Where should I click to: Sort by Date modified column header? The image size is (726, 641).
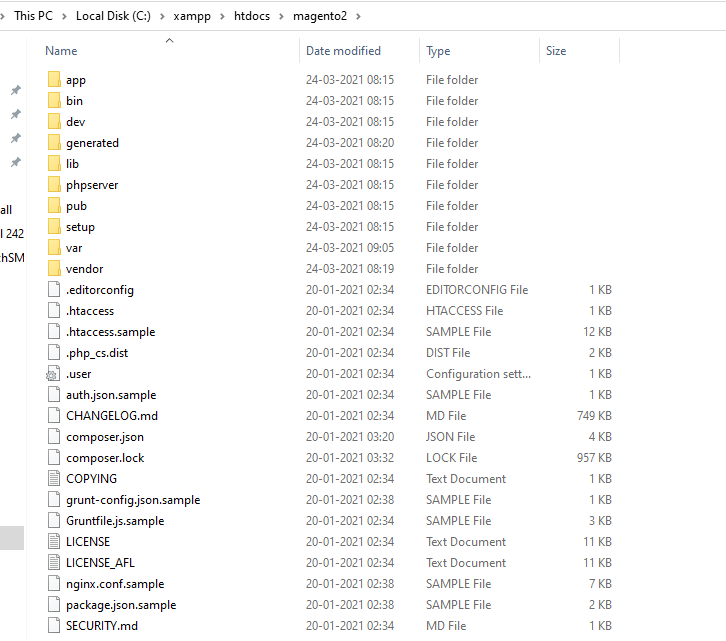343,50
